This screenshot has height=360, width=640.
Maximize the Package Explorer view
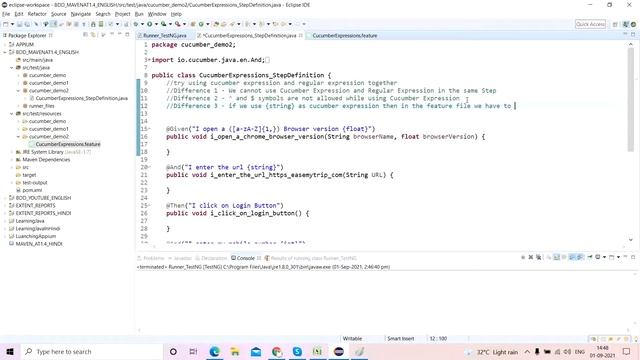click(127, 35)
